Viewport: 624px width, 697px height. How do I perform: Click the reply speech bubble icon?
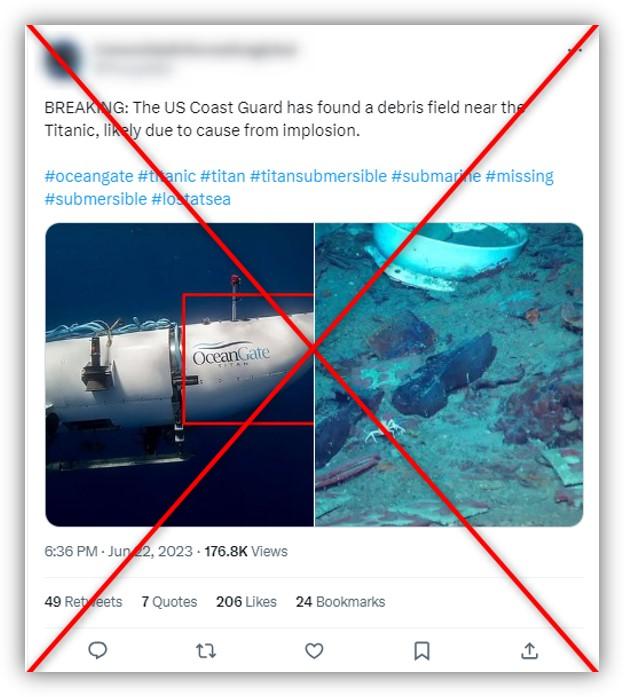pyautogui.click(x=98, y=650)
